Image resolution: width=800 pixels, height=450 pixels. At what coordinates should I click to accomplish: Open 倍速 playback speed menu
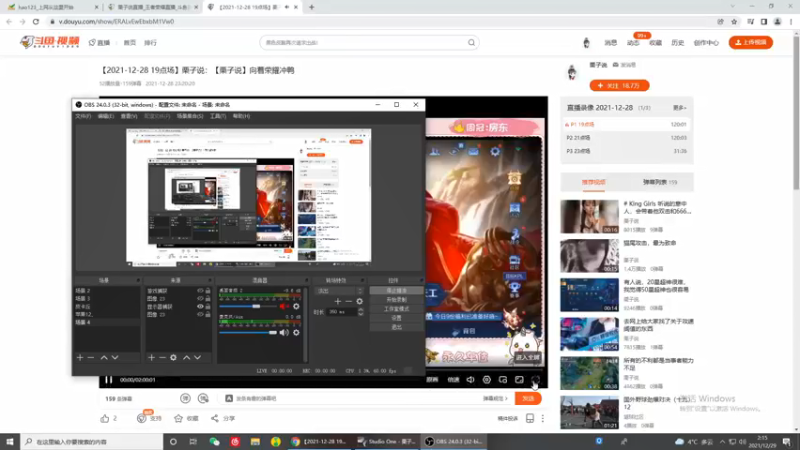tap(453, 380)
